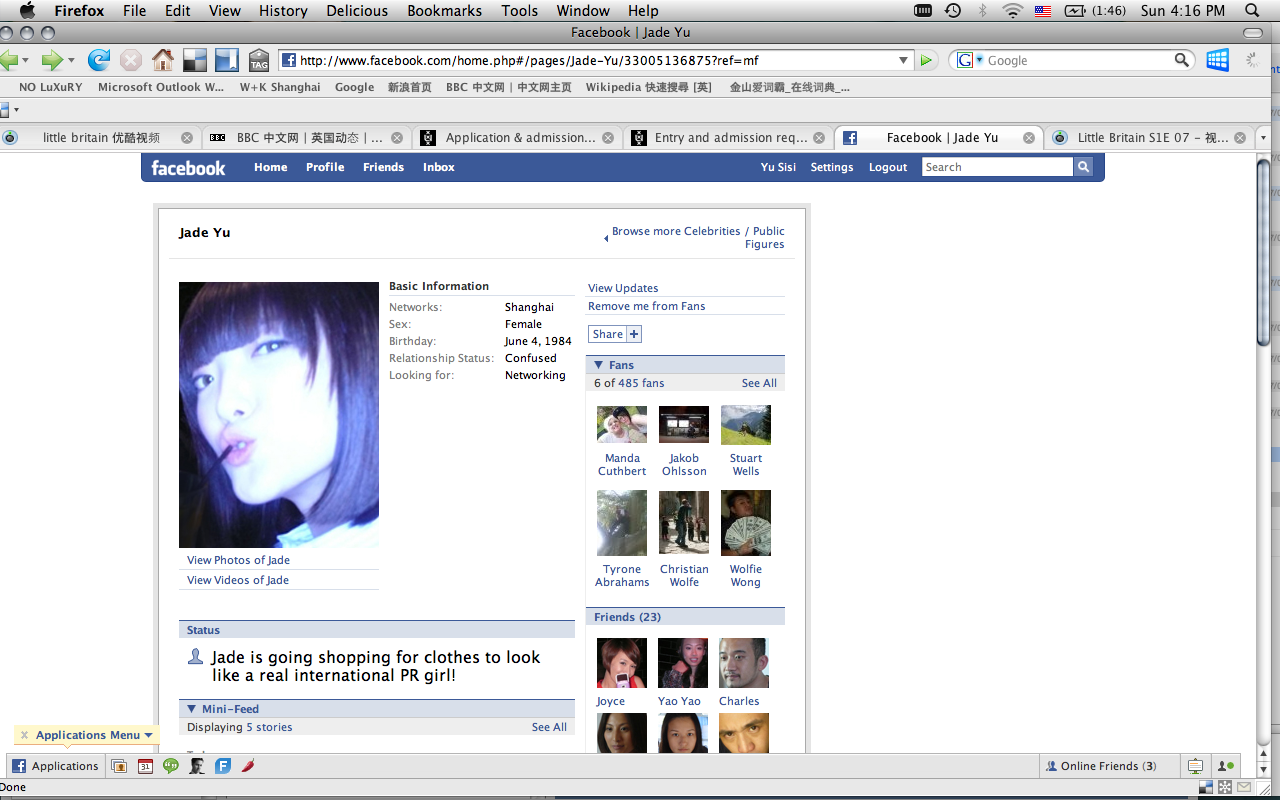Open the URL bar history dropdown
Screen dimensions: 1280x800
pyautogui.click(x=904, y=60)
